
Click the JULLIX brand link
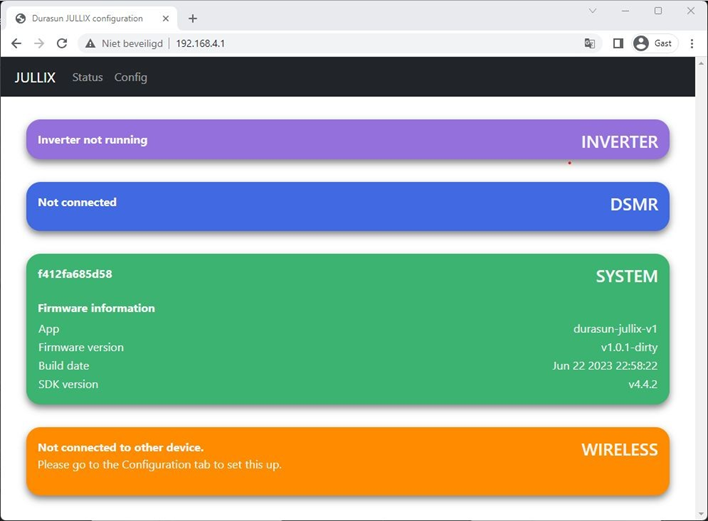(35, 77)
